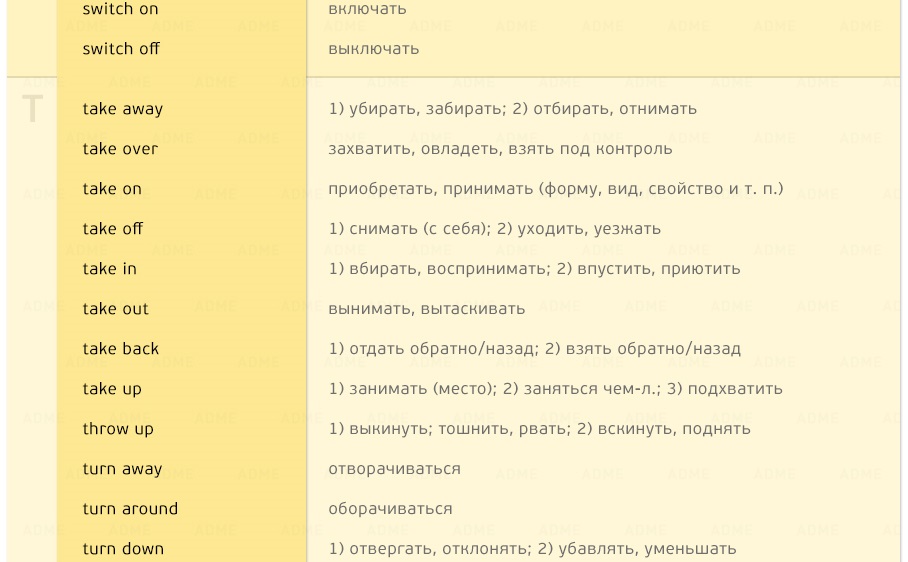Select the "take in" entry
Image resolution: width=908 pixels, height=562 pixels.
coord(109,269)
